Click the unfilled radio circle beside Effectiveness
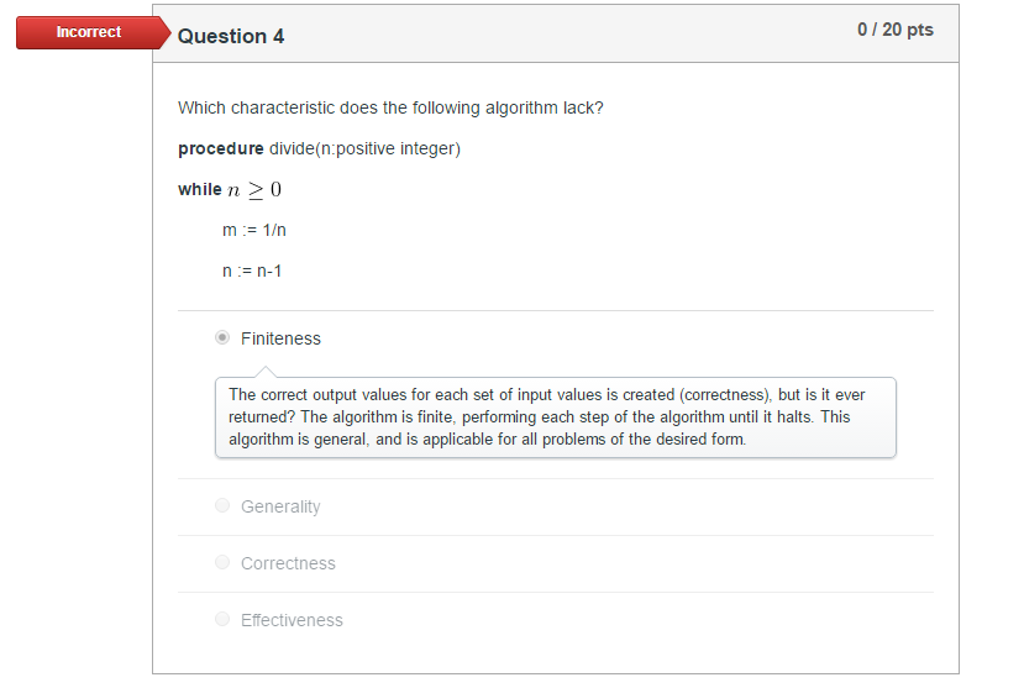The image size is (1024, 688). (222, 618)
